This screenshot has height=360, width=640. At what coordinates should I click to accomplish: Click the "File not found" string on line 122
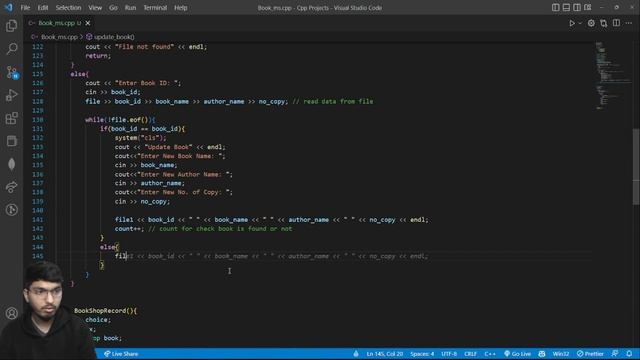tap(144, 47)
